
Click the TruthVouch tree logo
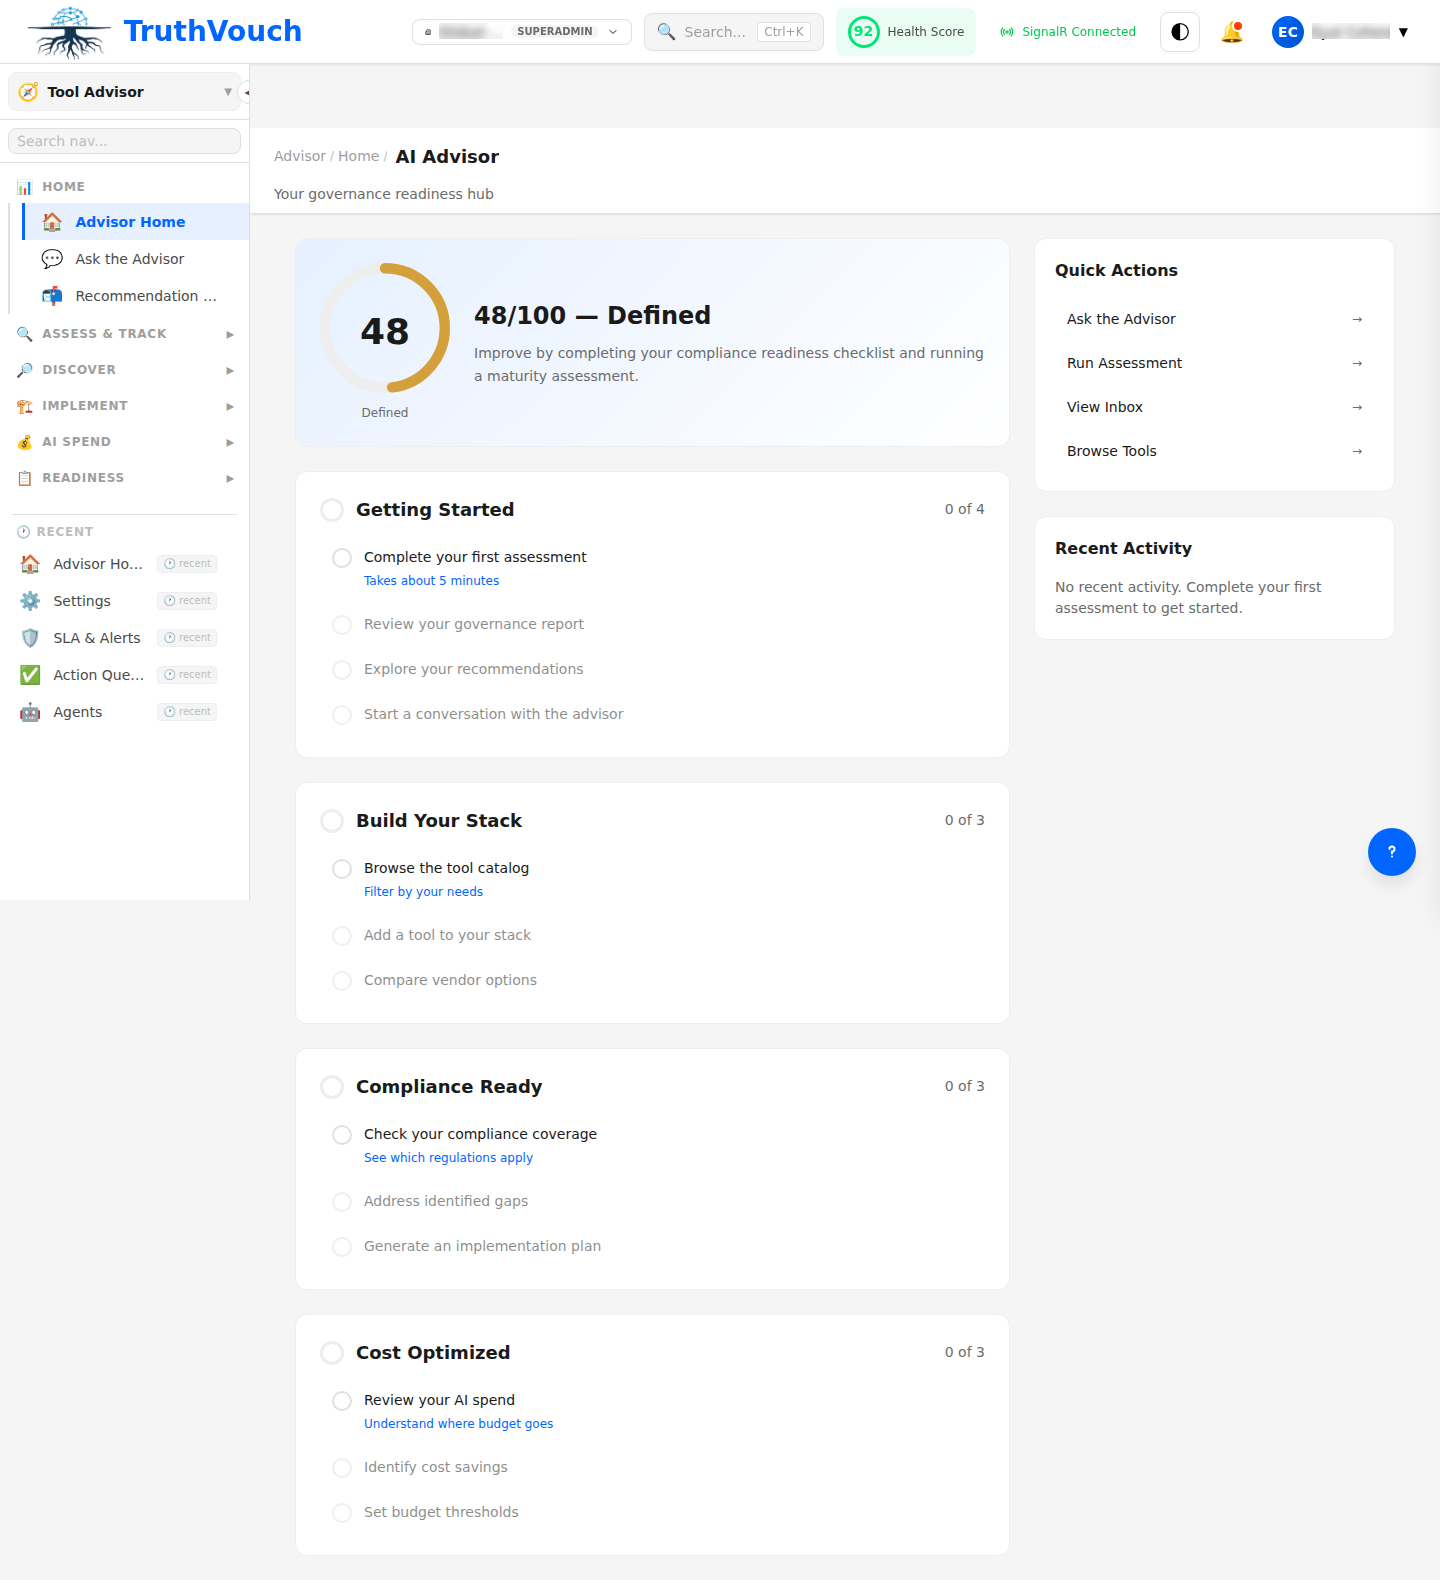(x=69, y=32)
